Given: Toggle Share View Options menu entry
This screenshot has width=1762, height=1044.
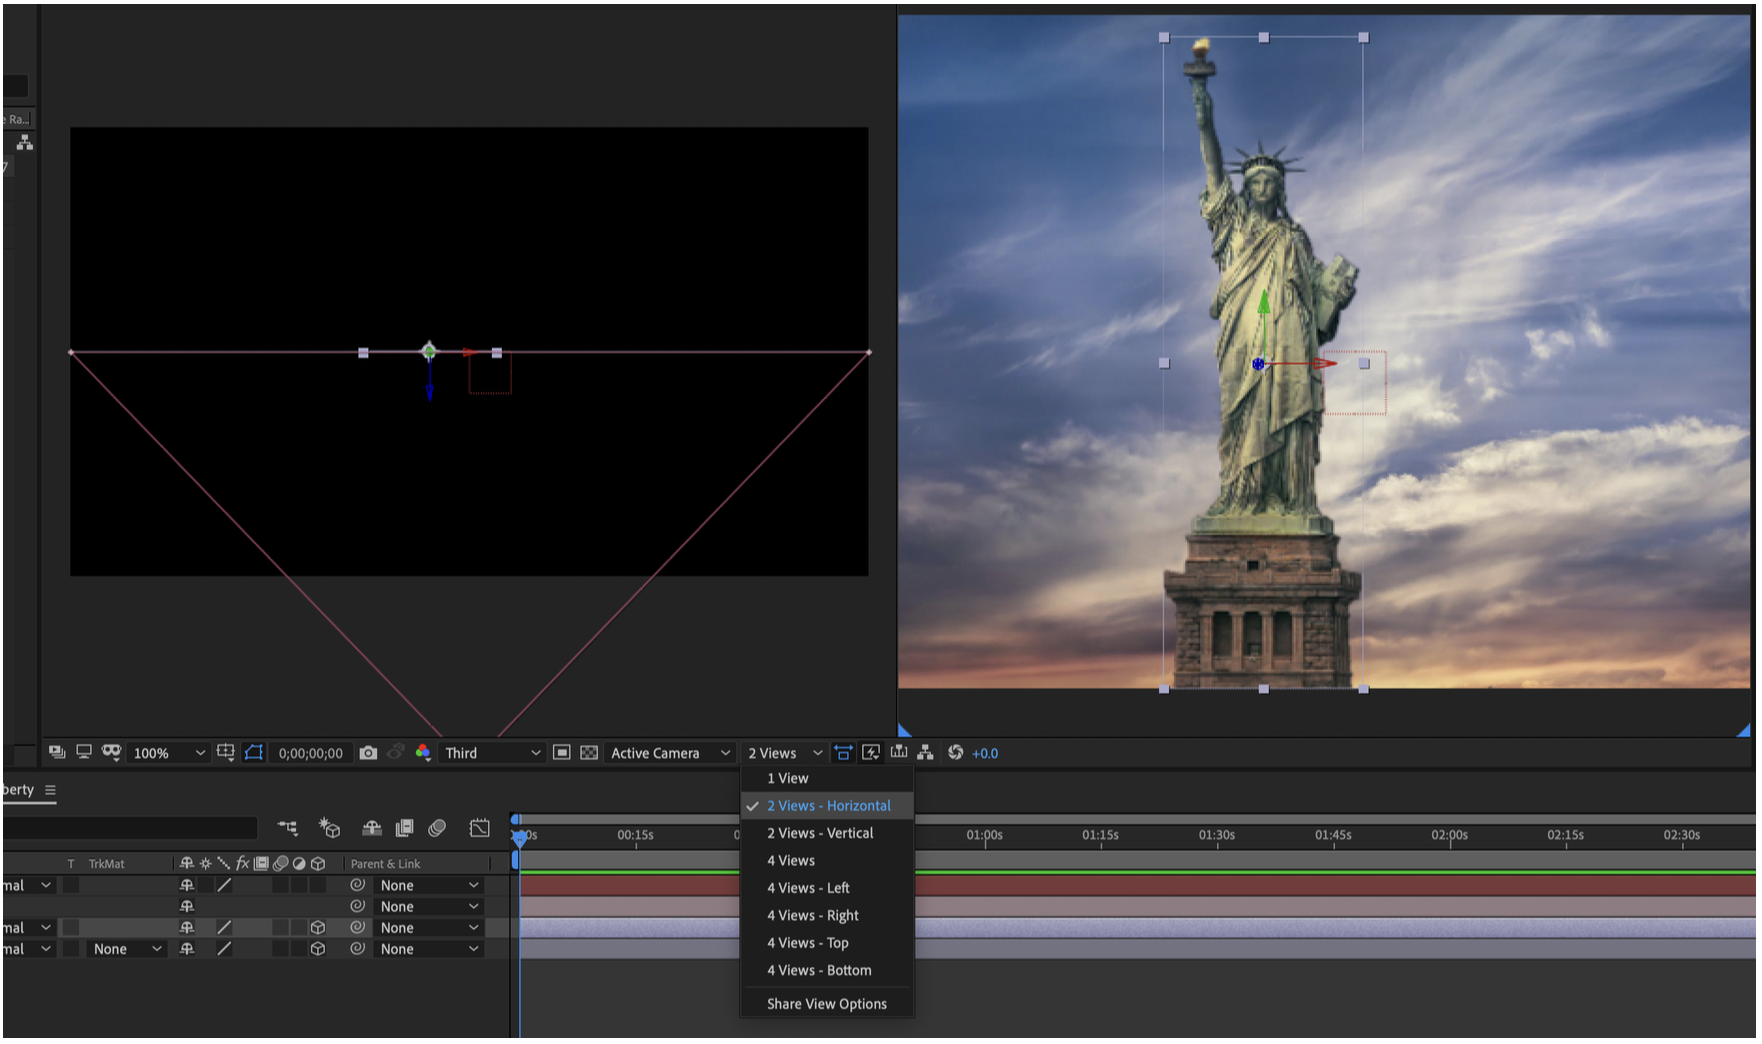Looking at the screenshot, I should click(x=827, y=1005).
